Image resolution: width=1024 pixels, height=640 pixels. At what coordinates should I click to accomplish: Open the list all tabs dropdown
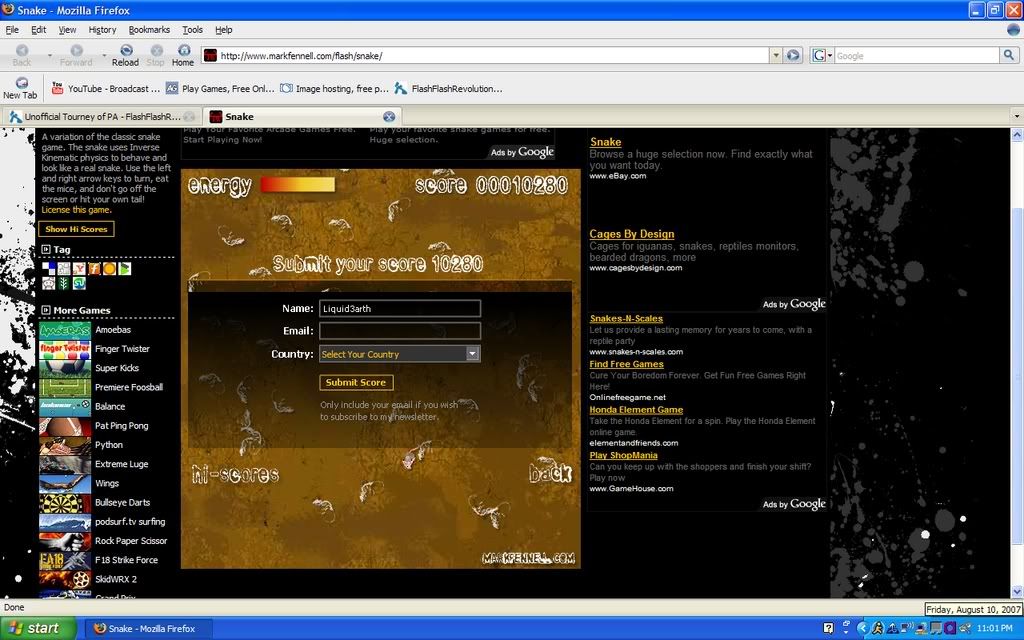(1016, 117)
